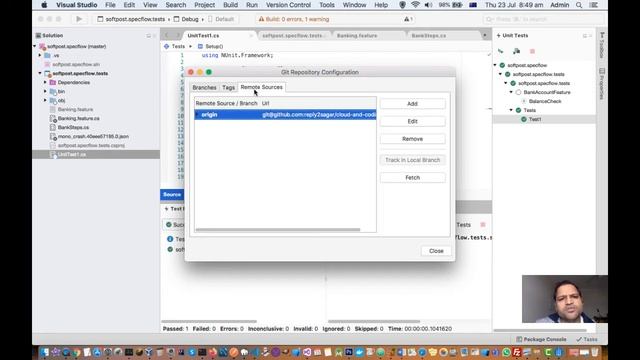This screenshot has width=640, height=360.
Task: Click the Fetch button
Action: [412, 178]
